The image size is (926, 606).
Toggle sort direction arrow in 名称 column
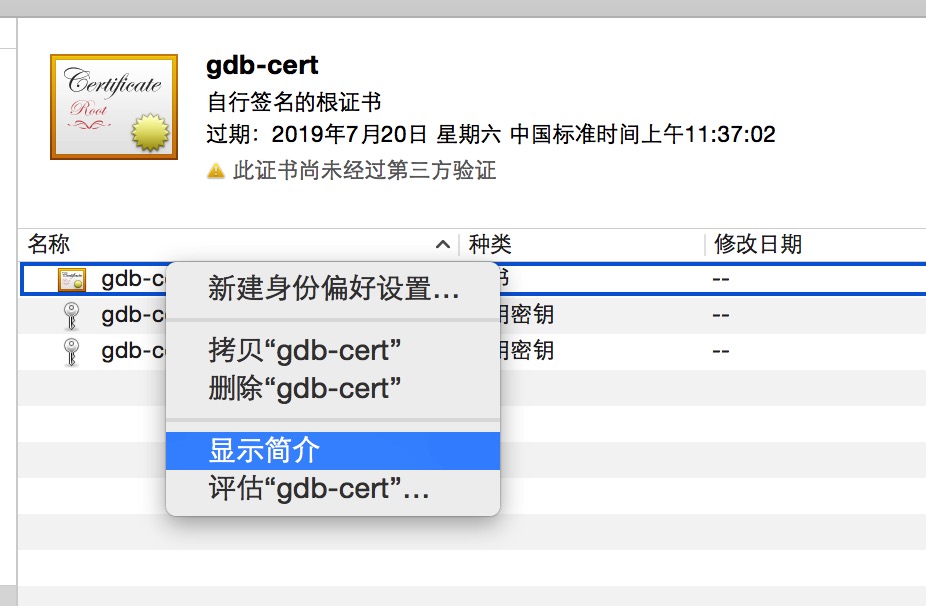click(443, 245)
